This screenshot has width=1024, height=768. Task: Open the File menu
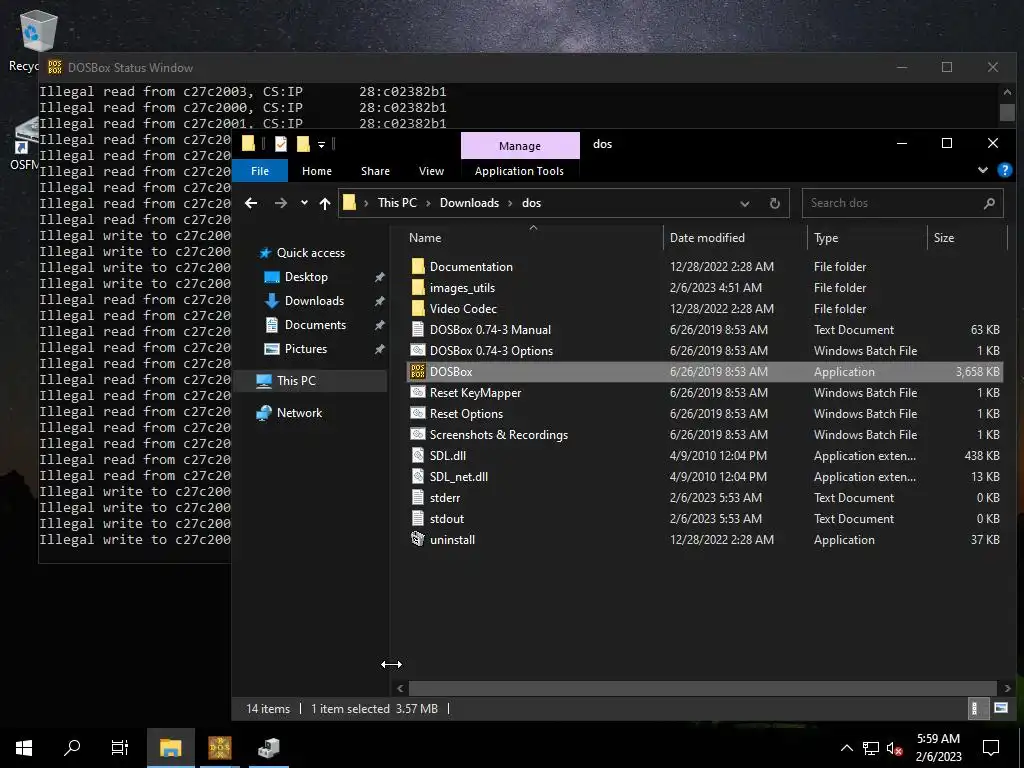pos(260,170)
